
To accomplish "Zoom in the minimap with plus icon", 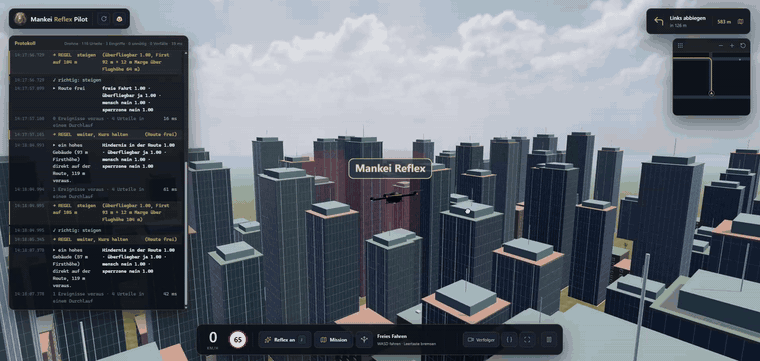I will point(732,46).
